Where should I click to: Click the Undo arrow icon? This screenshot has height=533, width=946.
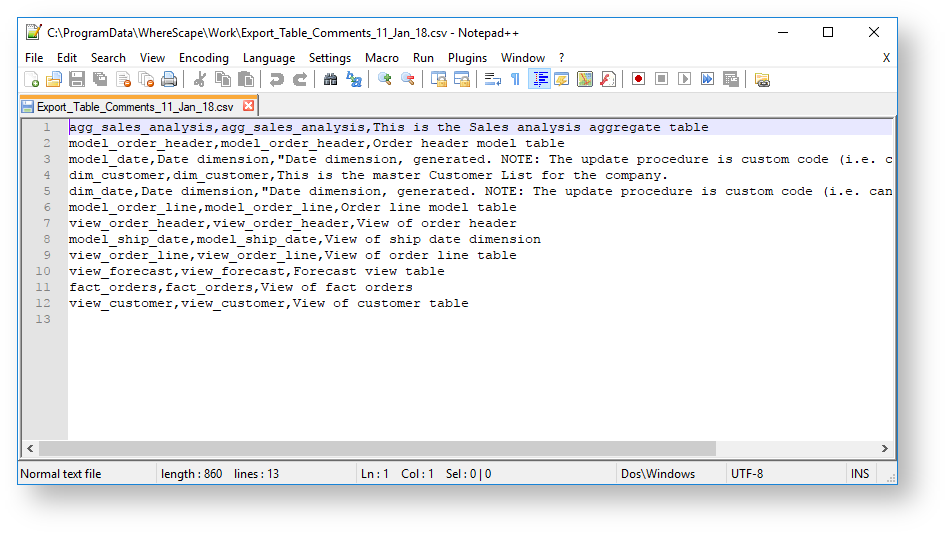[x=276, y=79]
